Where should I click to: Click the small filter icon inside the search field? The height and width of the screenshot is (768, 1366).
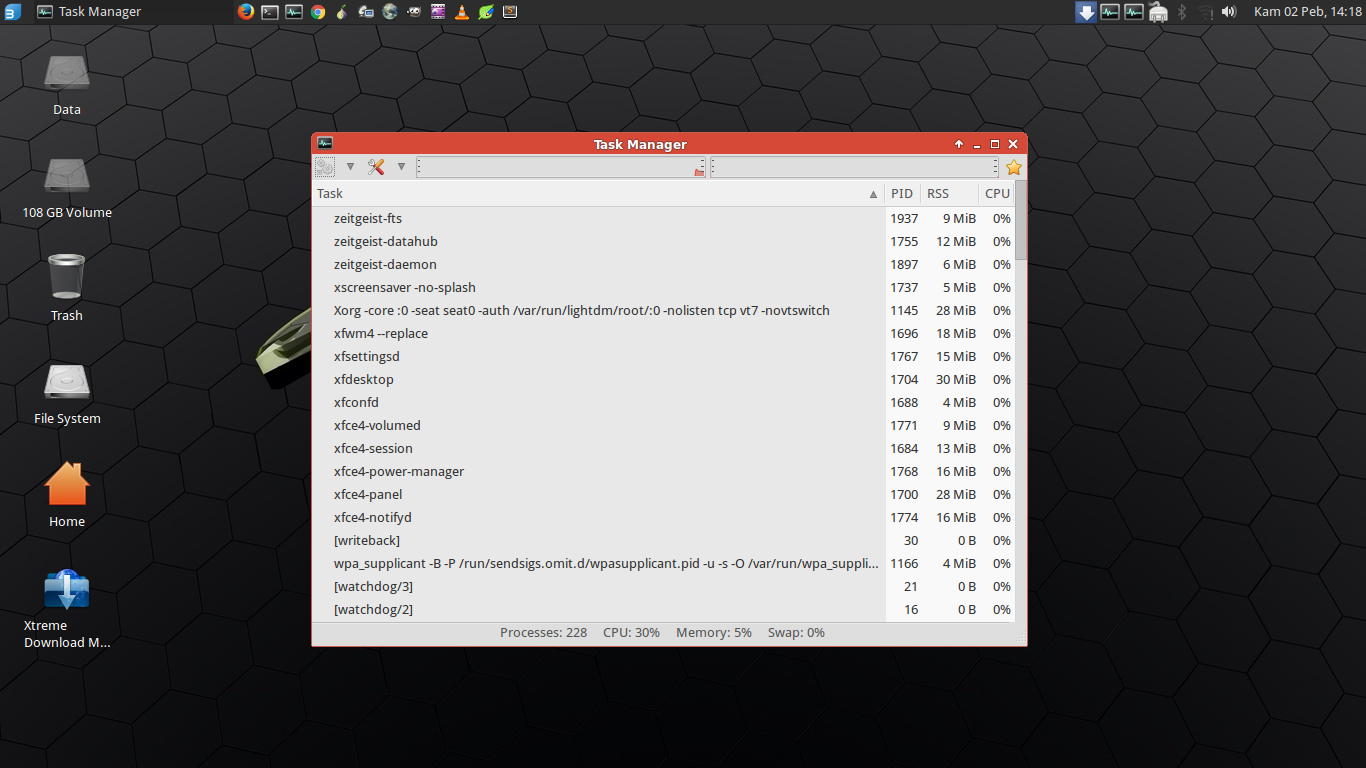[699, 171]
